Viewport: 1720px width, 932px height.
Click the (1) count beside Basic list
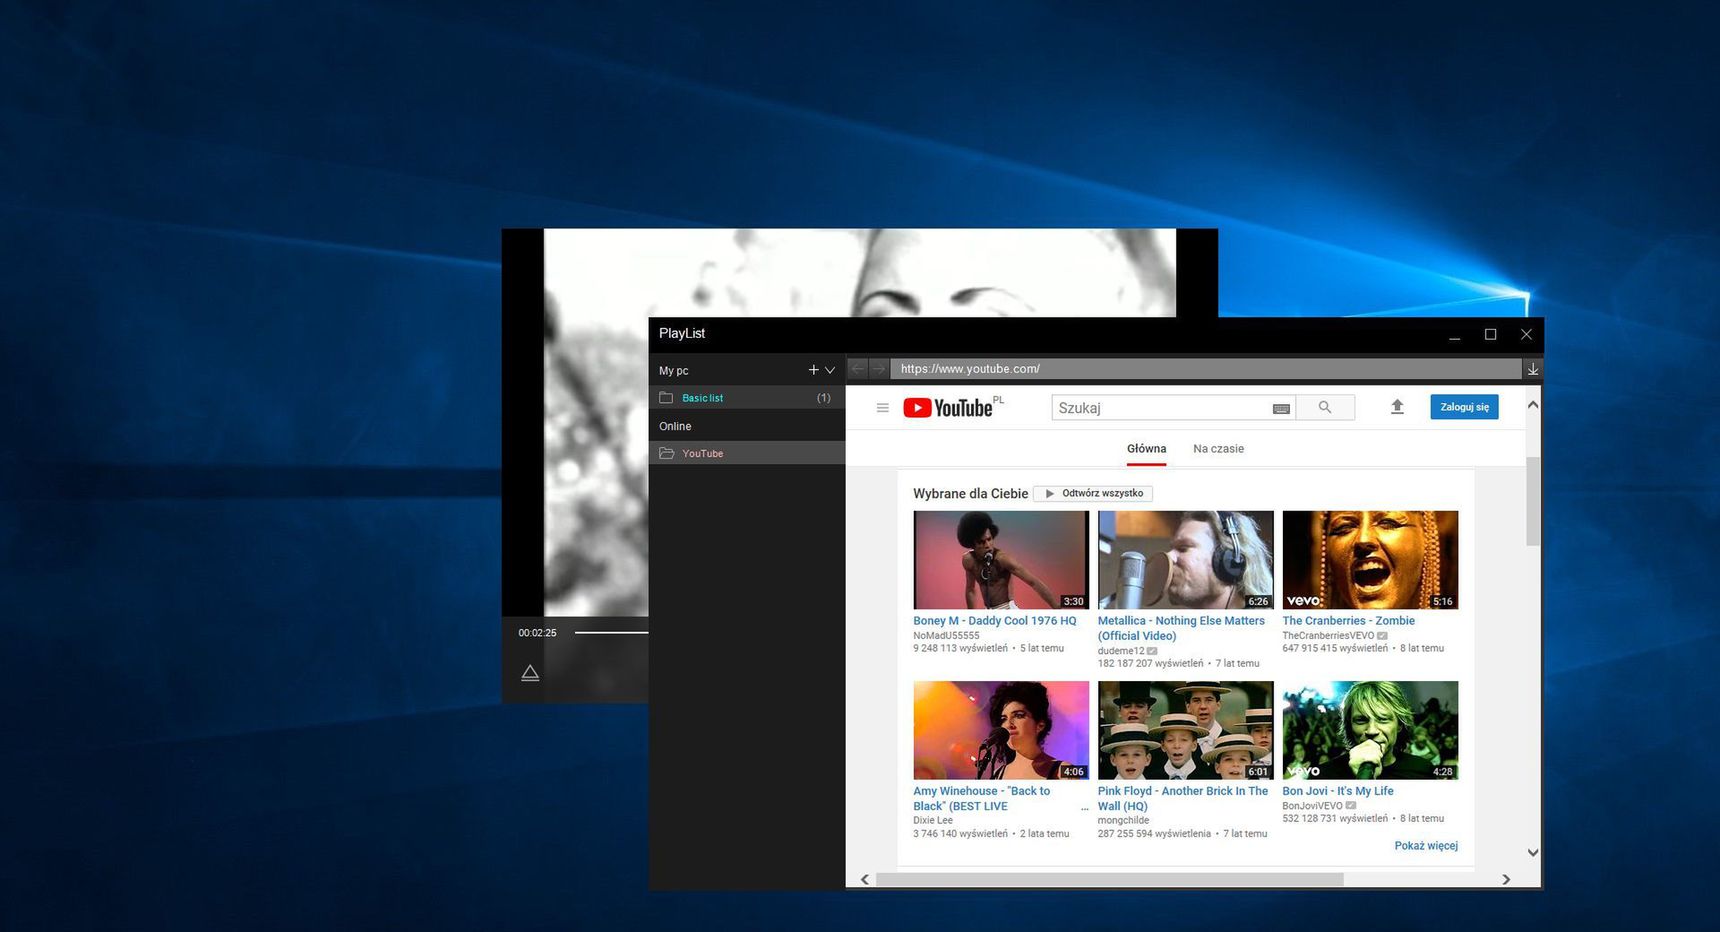tap(824, 398)
